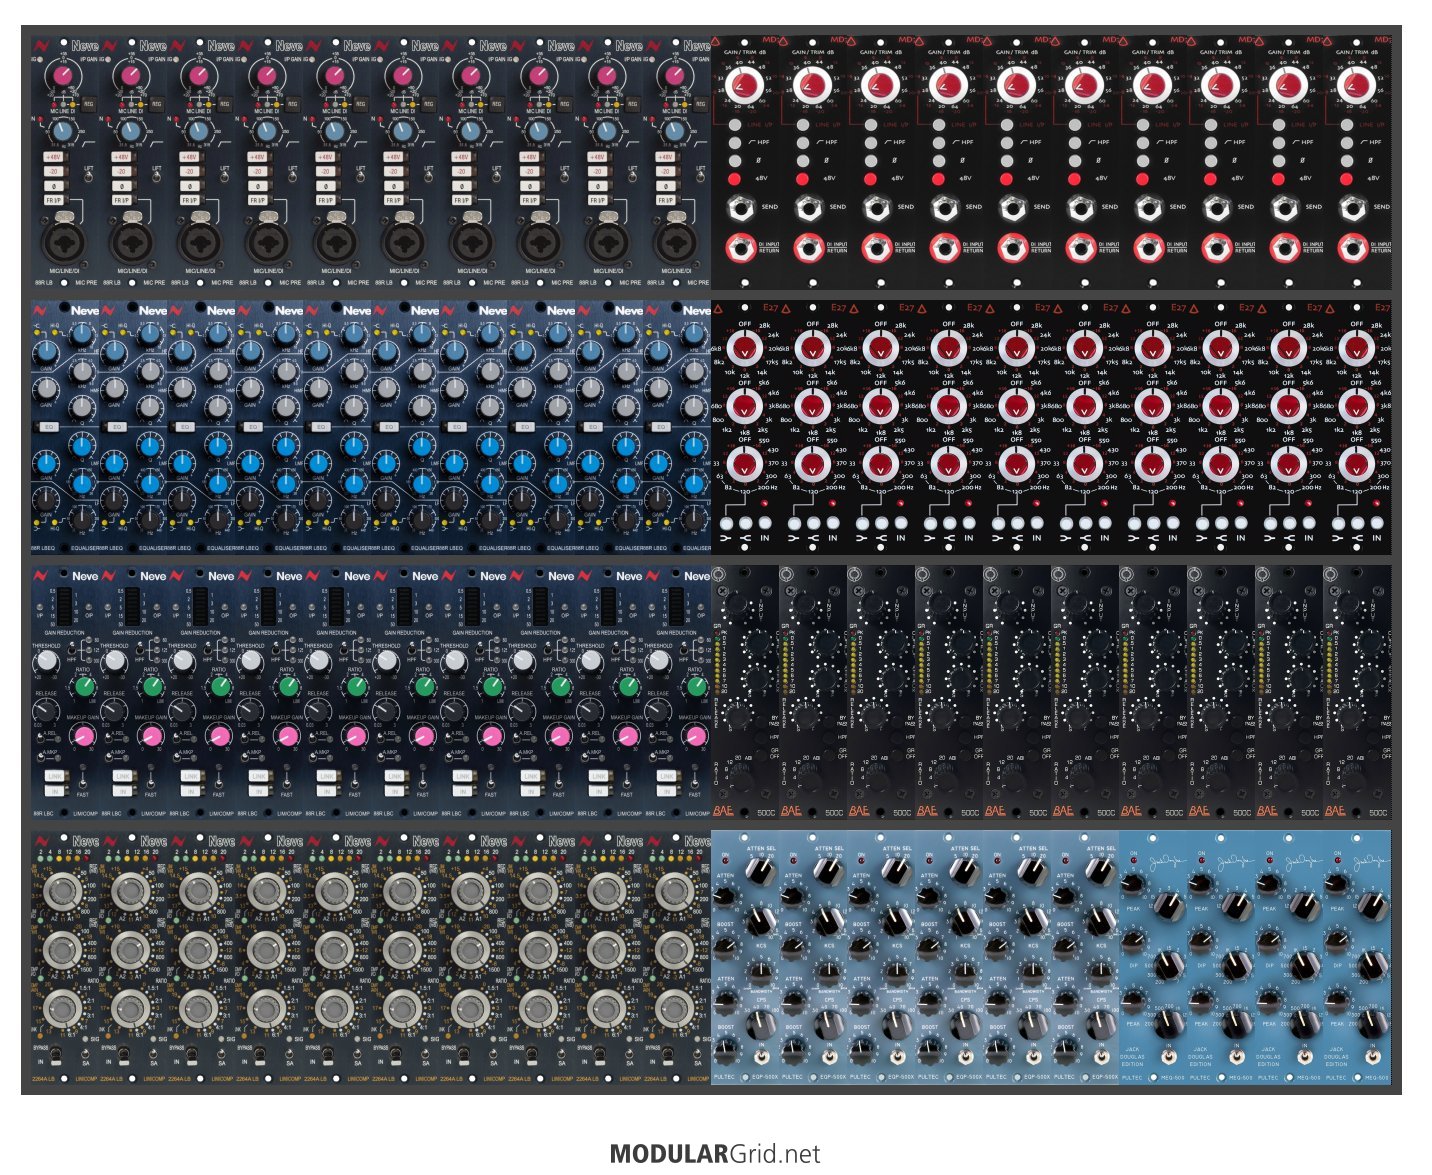Viewport: 1432px width, 1175px height.
Task: Click the ATTEN SEL knob on the sixth Pultec EQP-500X
Action: point(1100,872)
